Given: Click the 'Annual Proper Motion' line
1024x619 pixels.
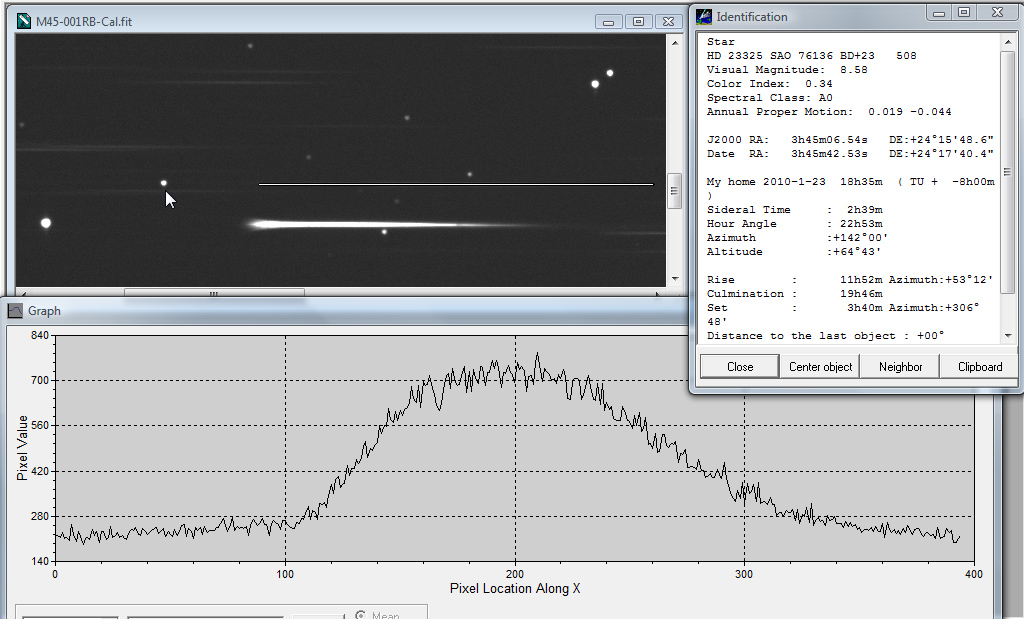Looking at the screenshot, I should coord(829,112).
